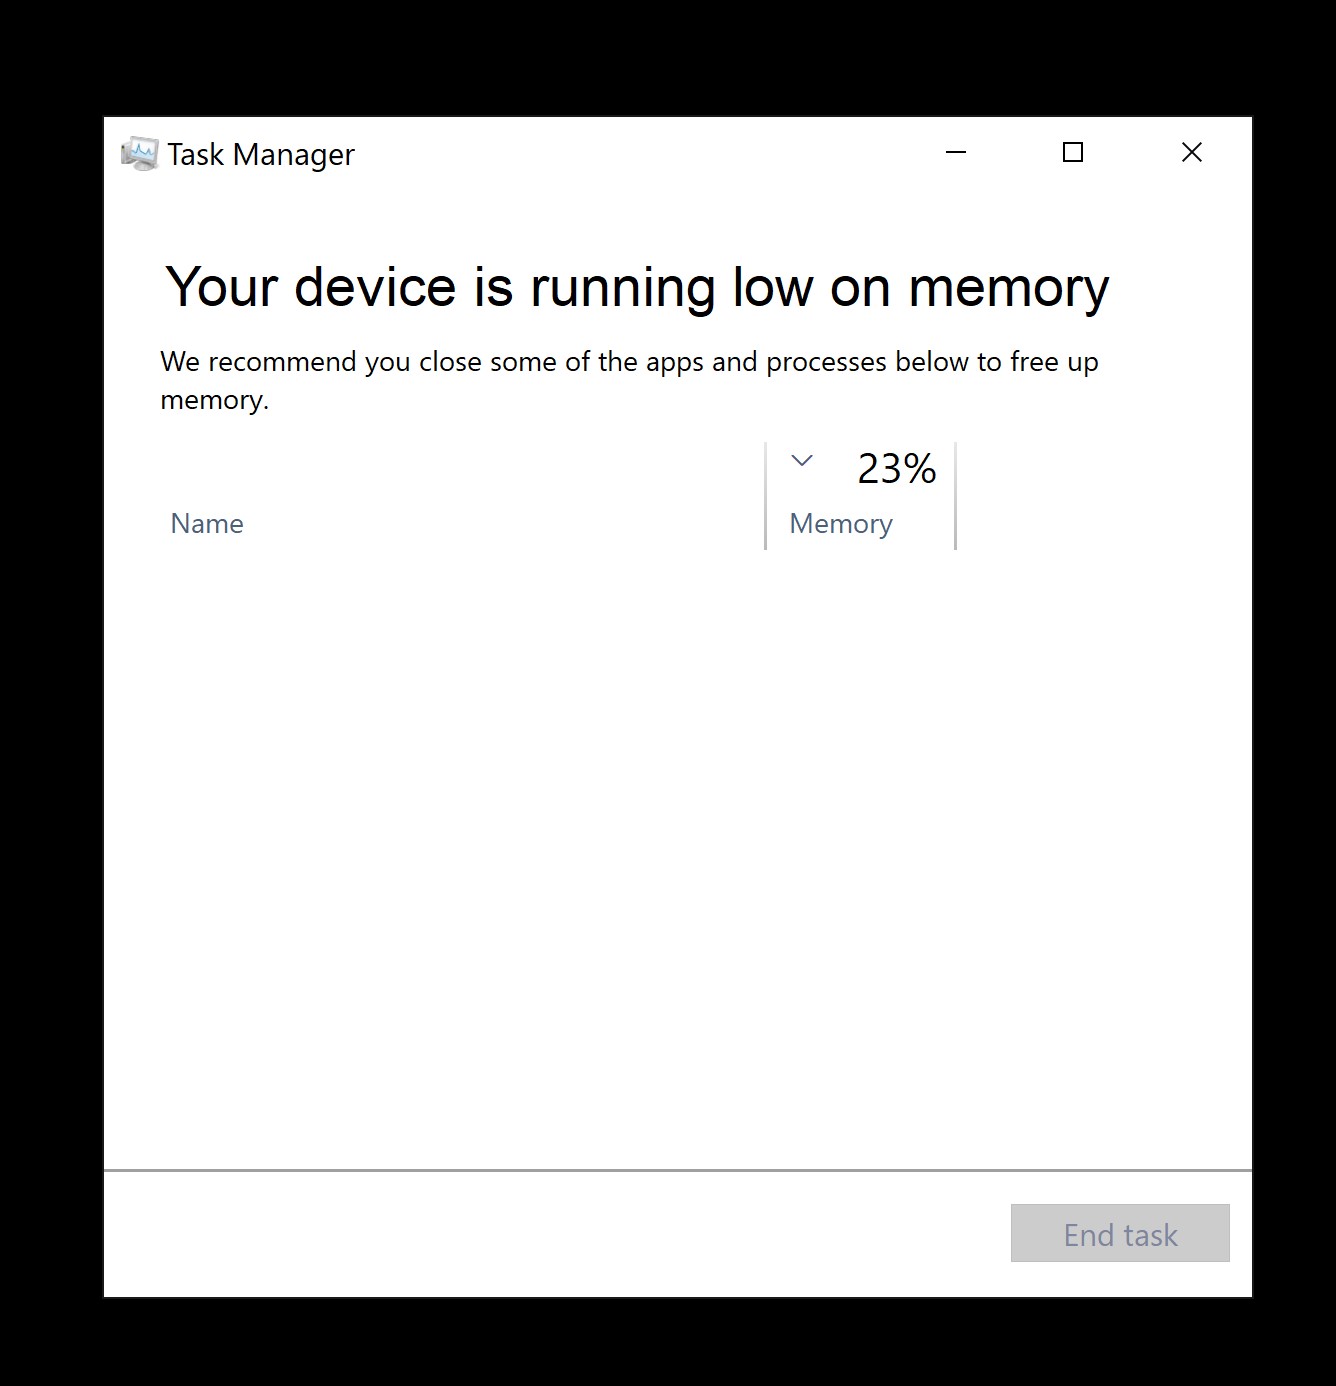Grab the column divider left of Memory
The height and width of the screenshot is (1386, 1336).
click(765, 496)
